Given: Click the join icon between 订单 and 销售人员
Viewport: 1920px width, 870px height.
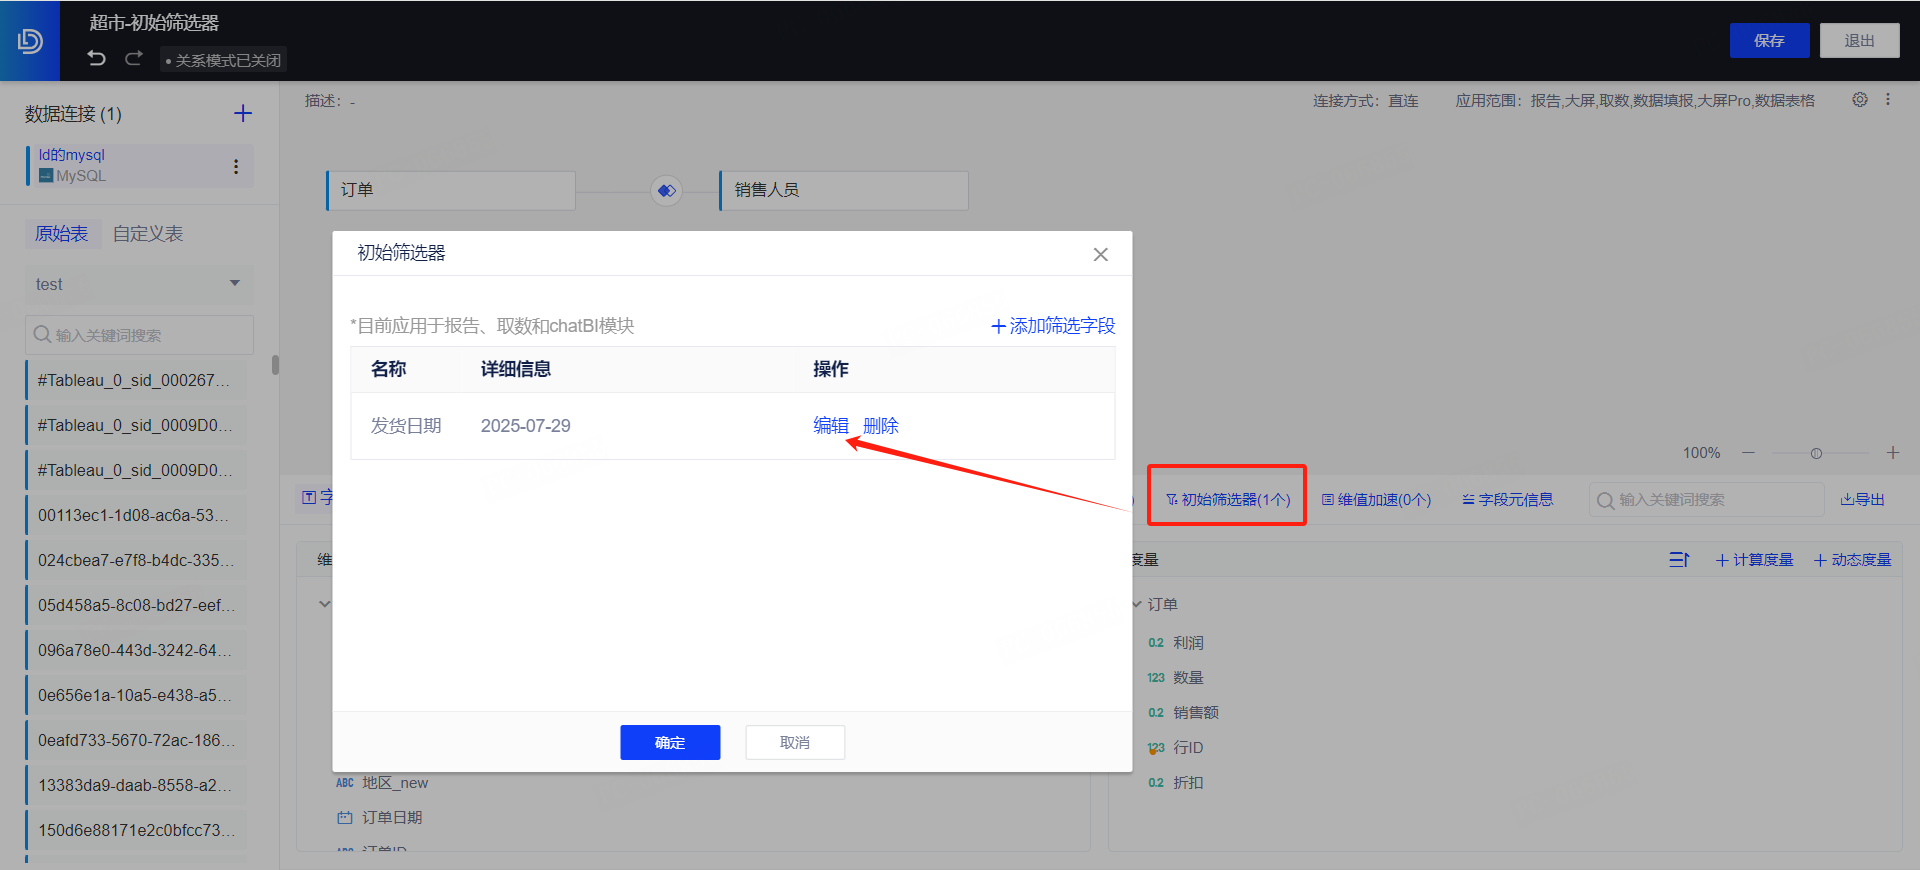Looking at the screenshot, I should coord(666,190).
